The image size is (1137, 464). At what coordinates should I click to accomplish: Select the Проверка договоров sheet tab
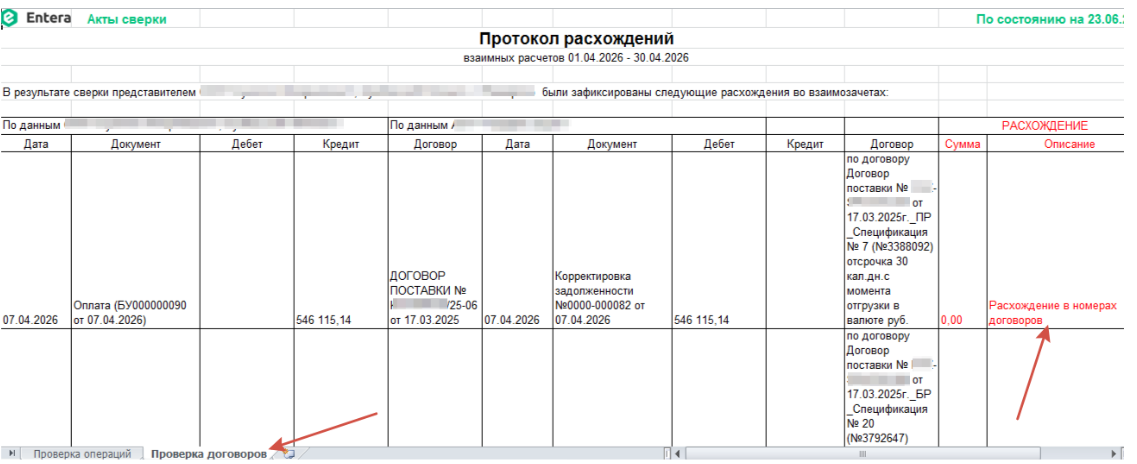click(x=208, y=454)
